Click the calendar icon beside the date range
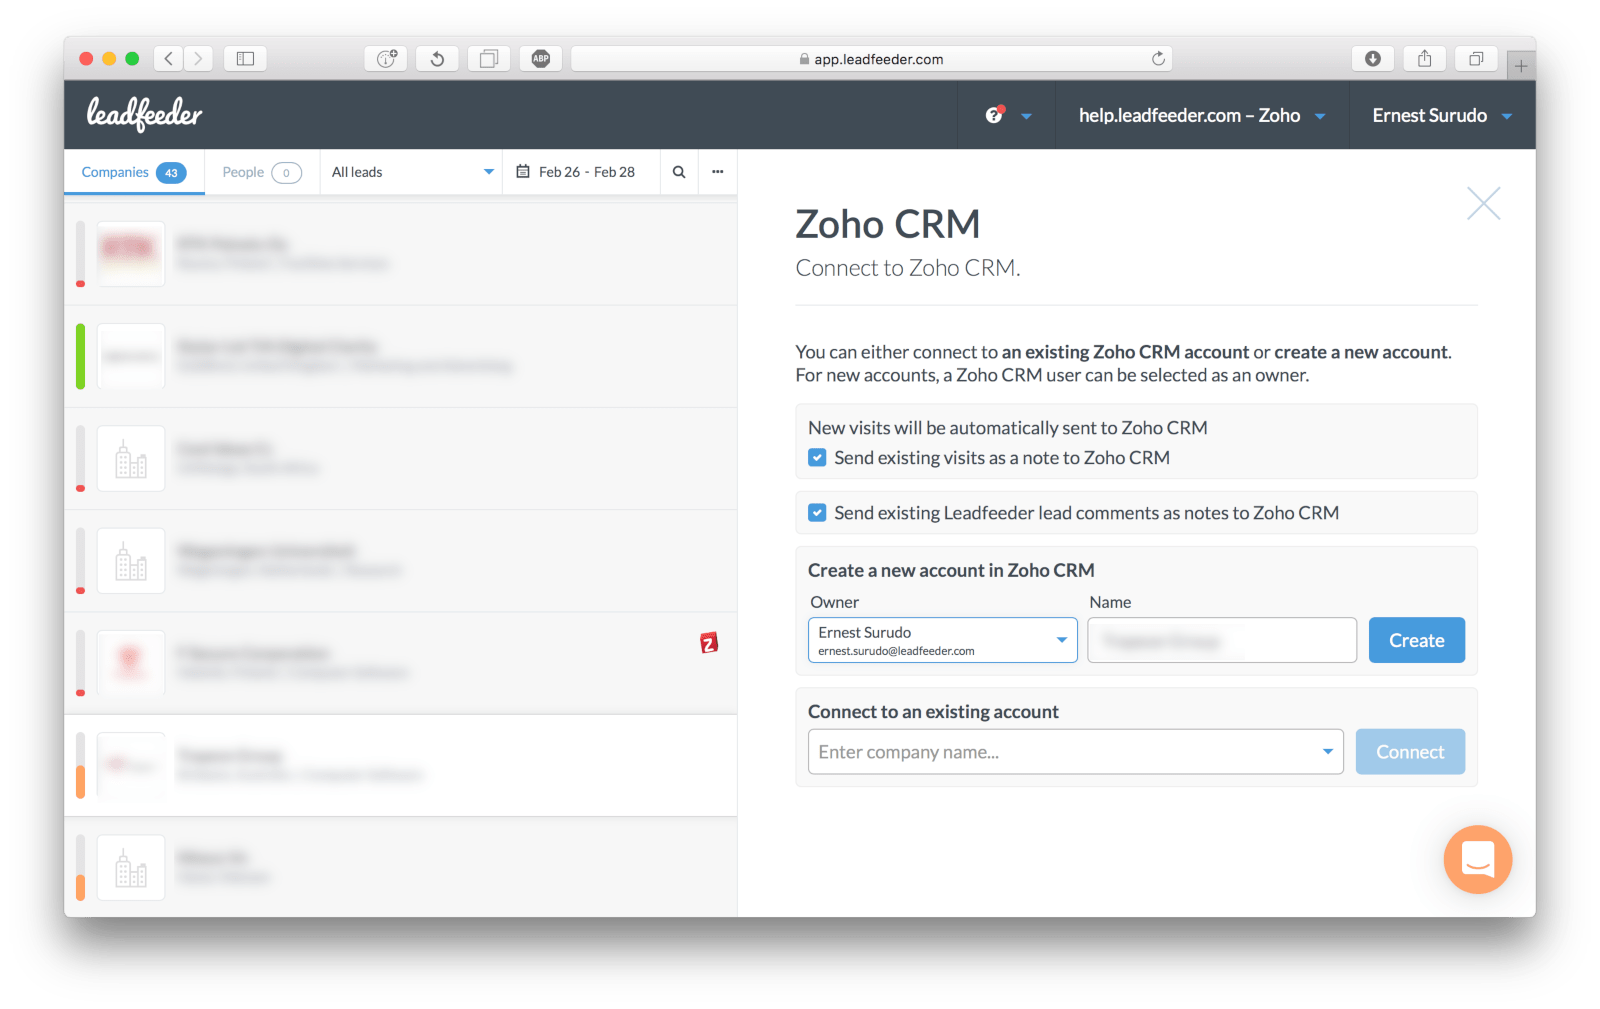 coord(523,171)
